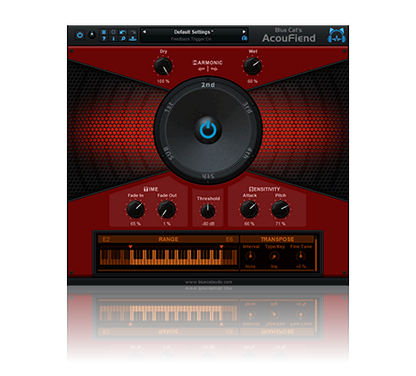Viewport: 416px width, 376px height.
Task: Click the Wet level knob
Action: point(252,66)
